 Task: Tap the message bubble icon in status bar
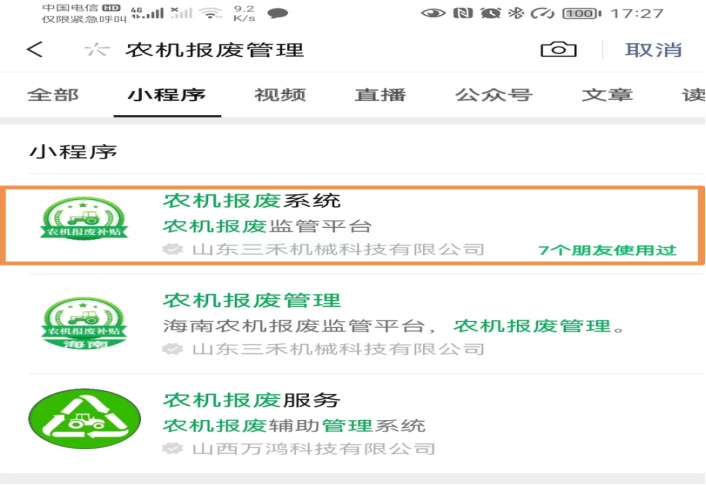[x=277, y=14]
